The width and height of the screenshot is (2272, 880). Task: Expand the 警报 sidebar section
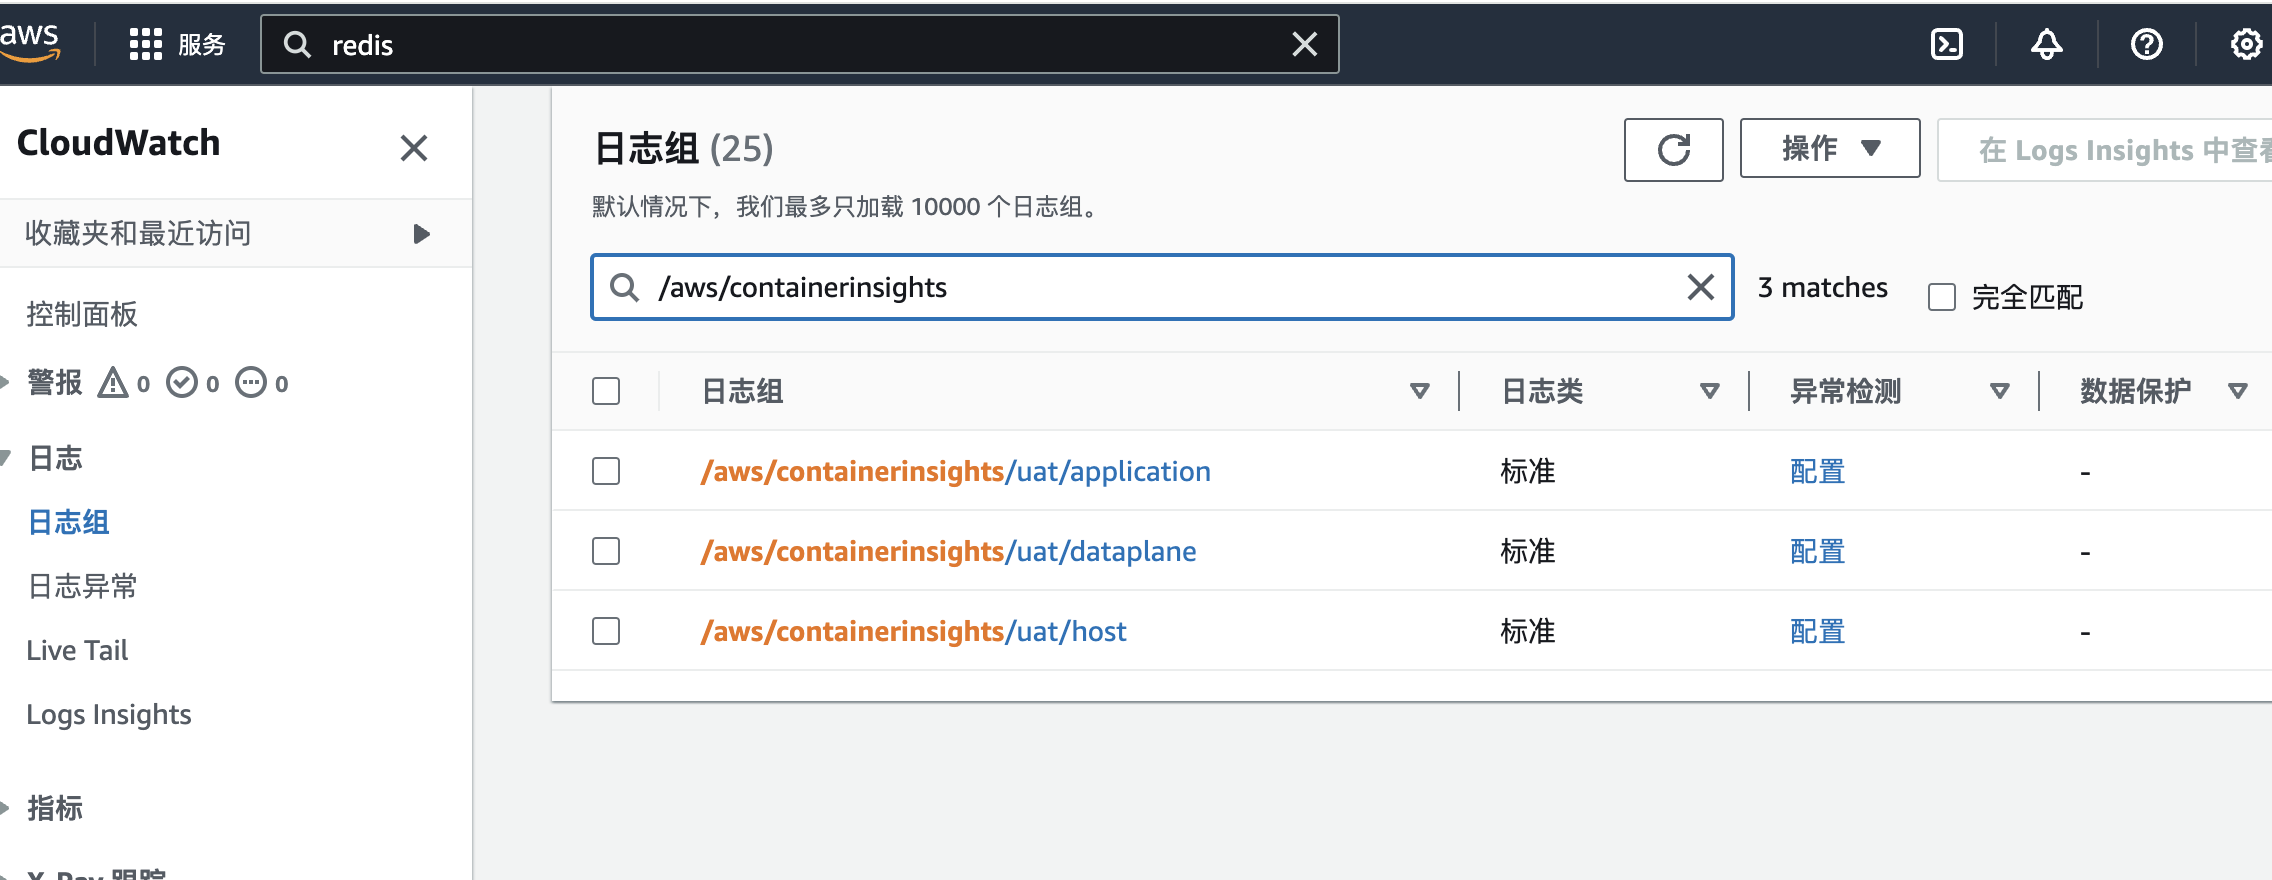click(x=5, y=382)
